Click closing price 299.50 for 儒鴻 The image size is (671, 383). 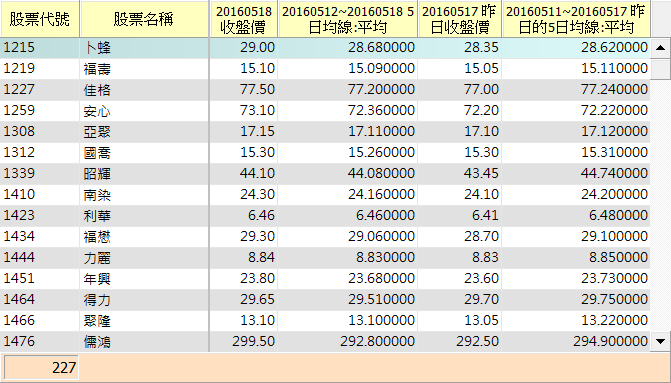coord(254,341)
